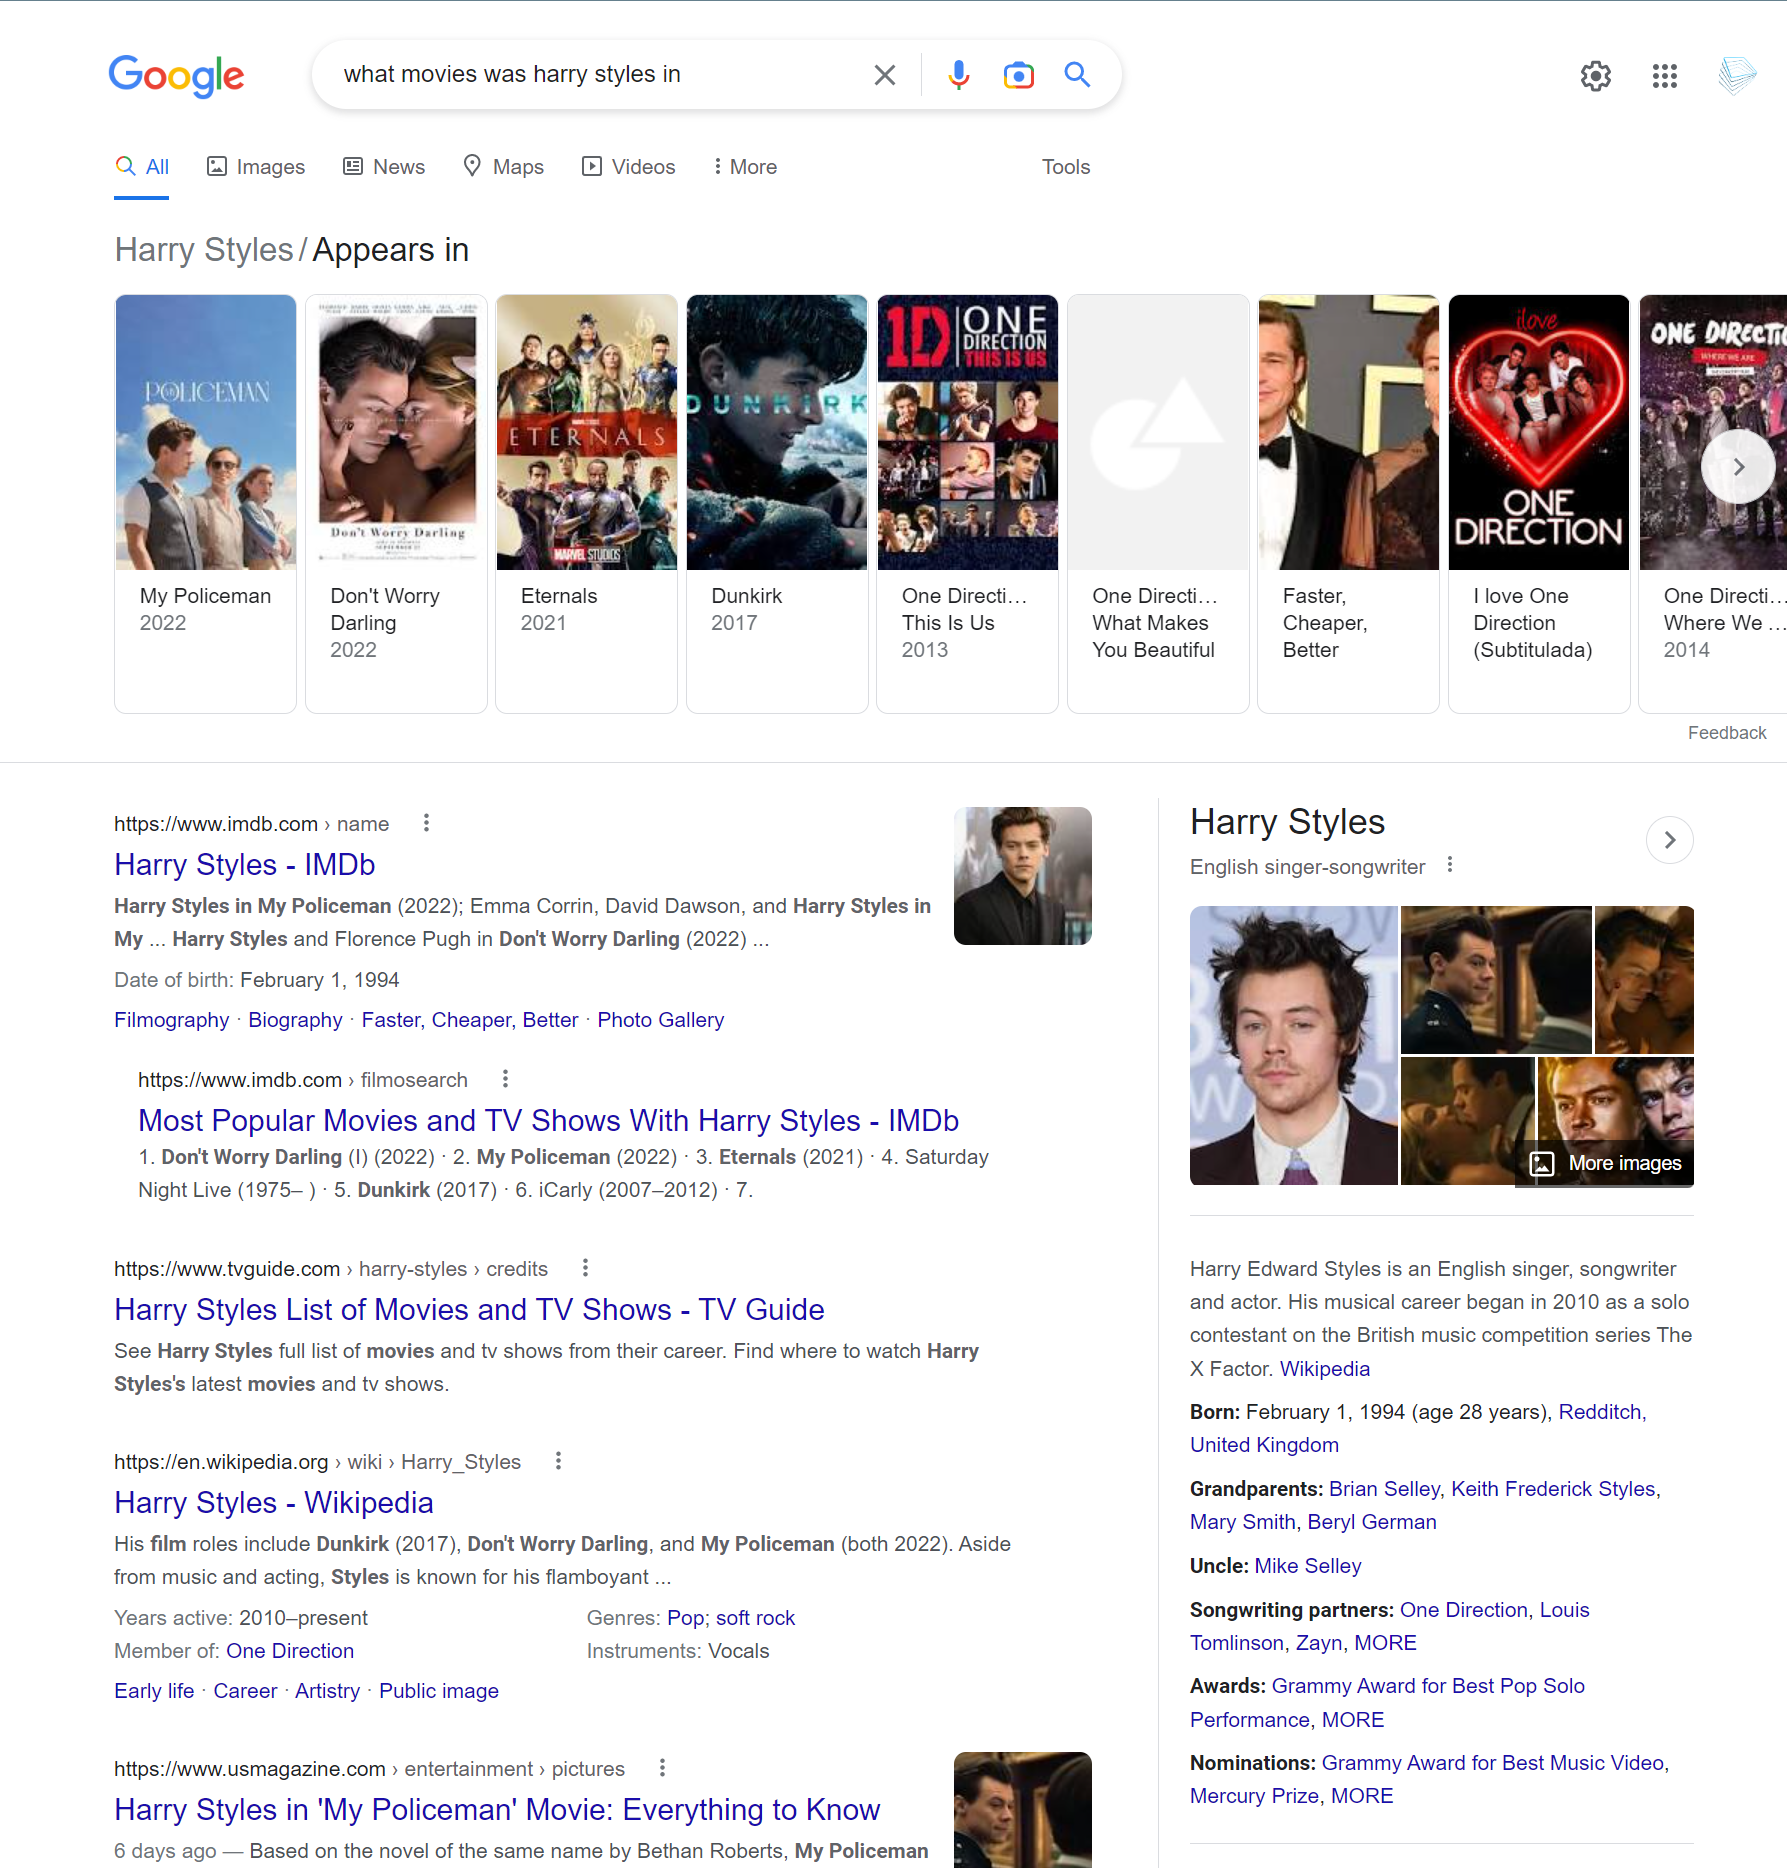This screenshot has width=1787, height=1868.
Task: Expand the More search filters menu
Action: coord(745,167)
